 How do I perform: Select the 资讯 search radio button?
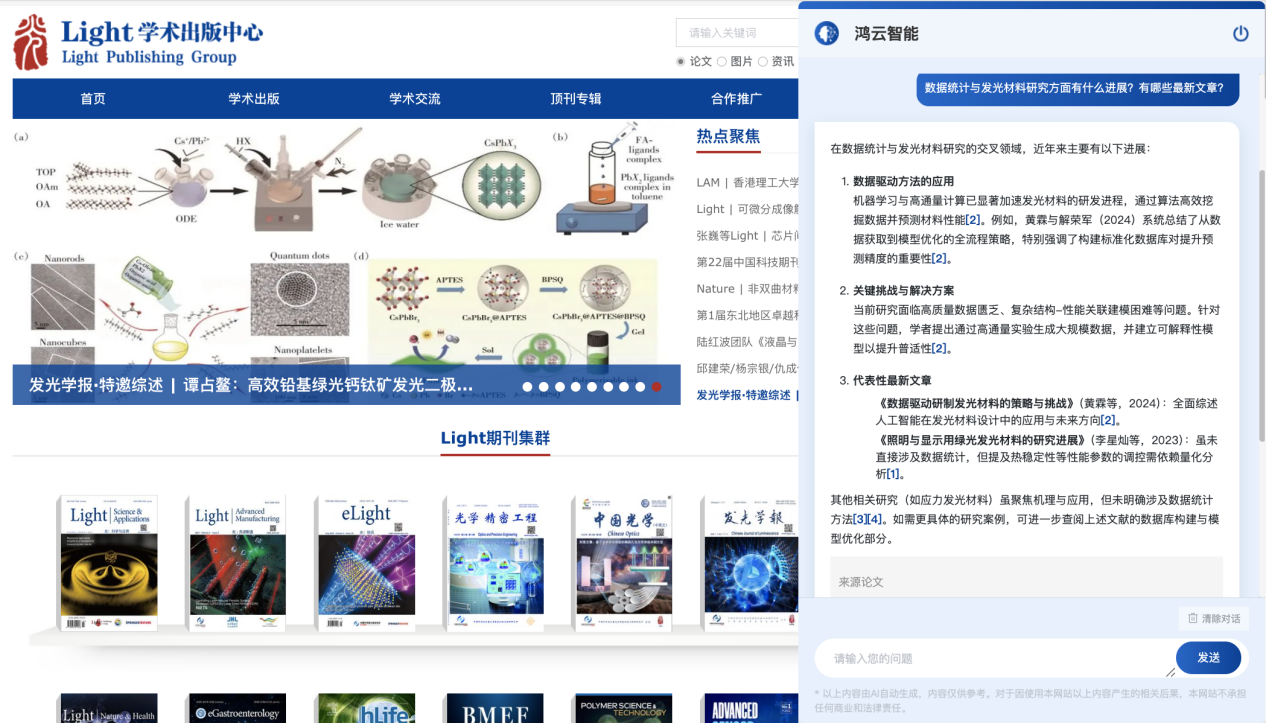(x=764, y=61)
